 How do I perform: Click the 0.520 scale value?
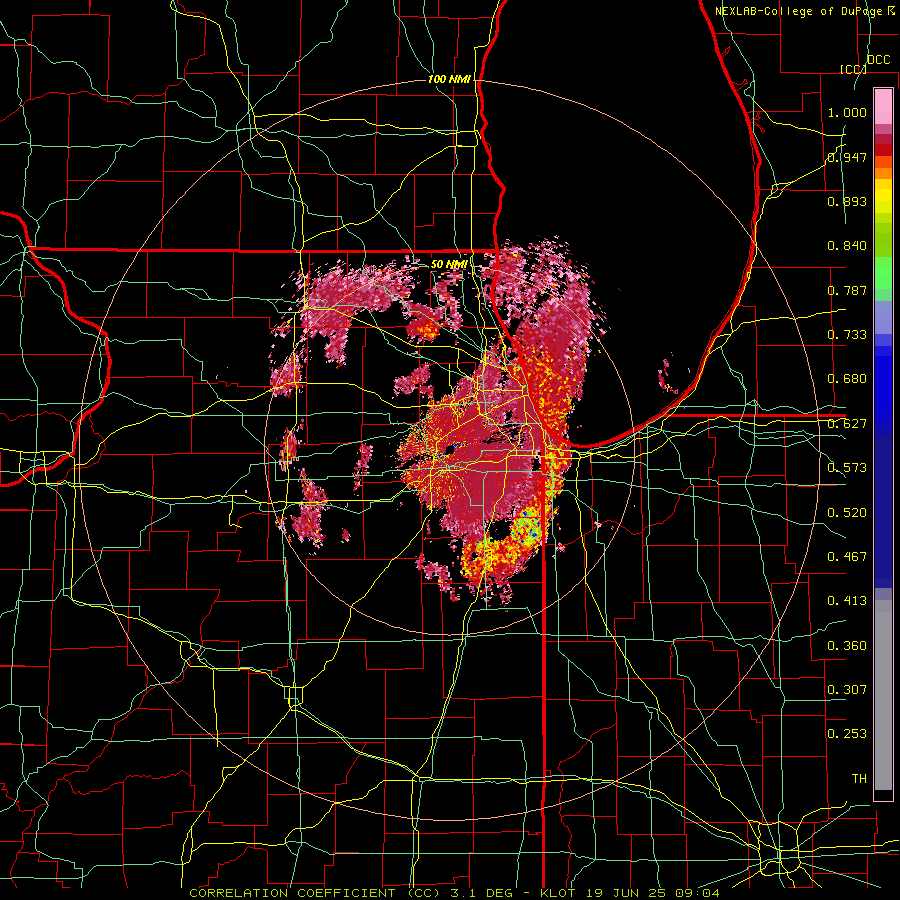(847, 513)
